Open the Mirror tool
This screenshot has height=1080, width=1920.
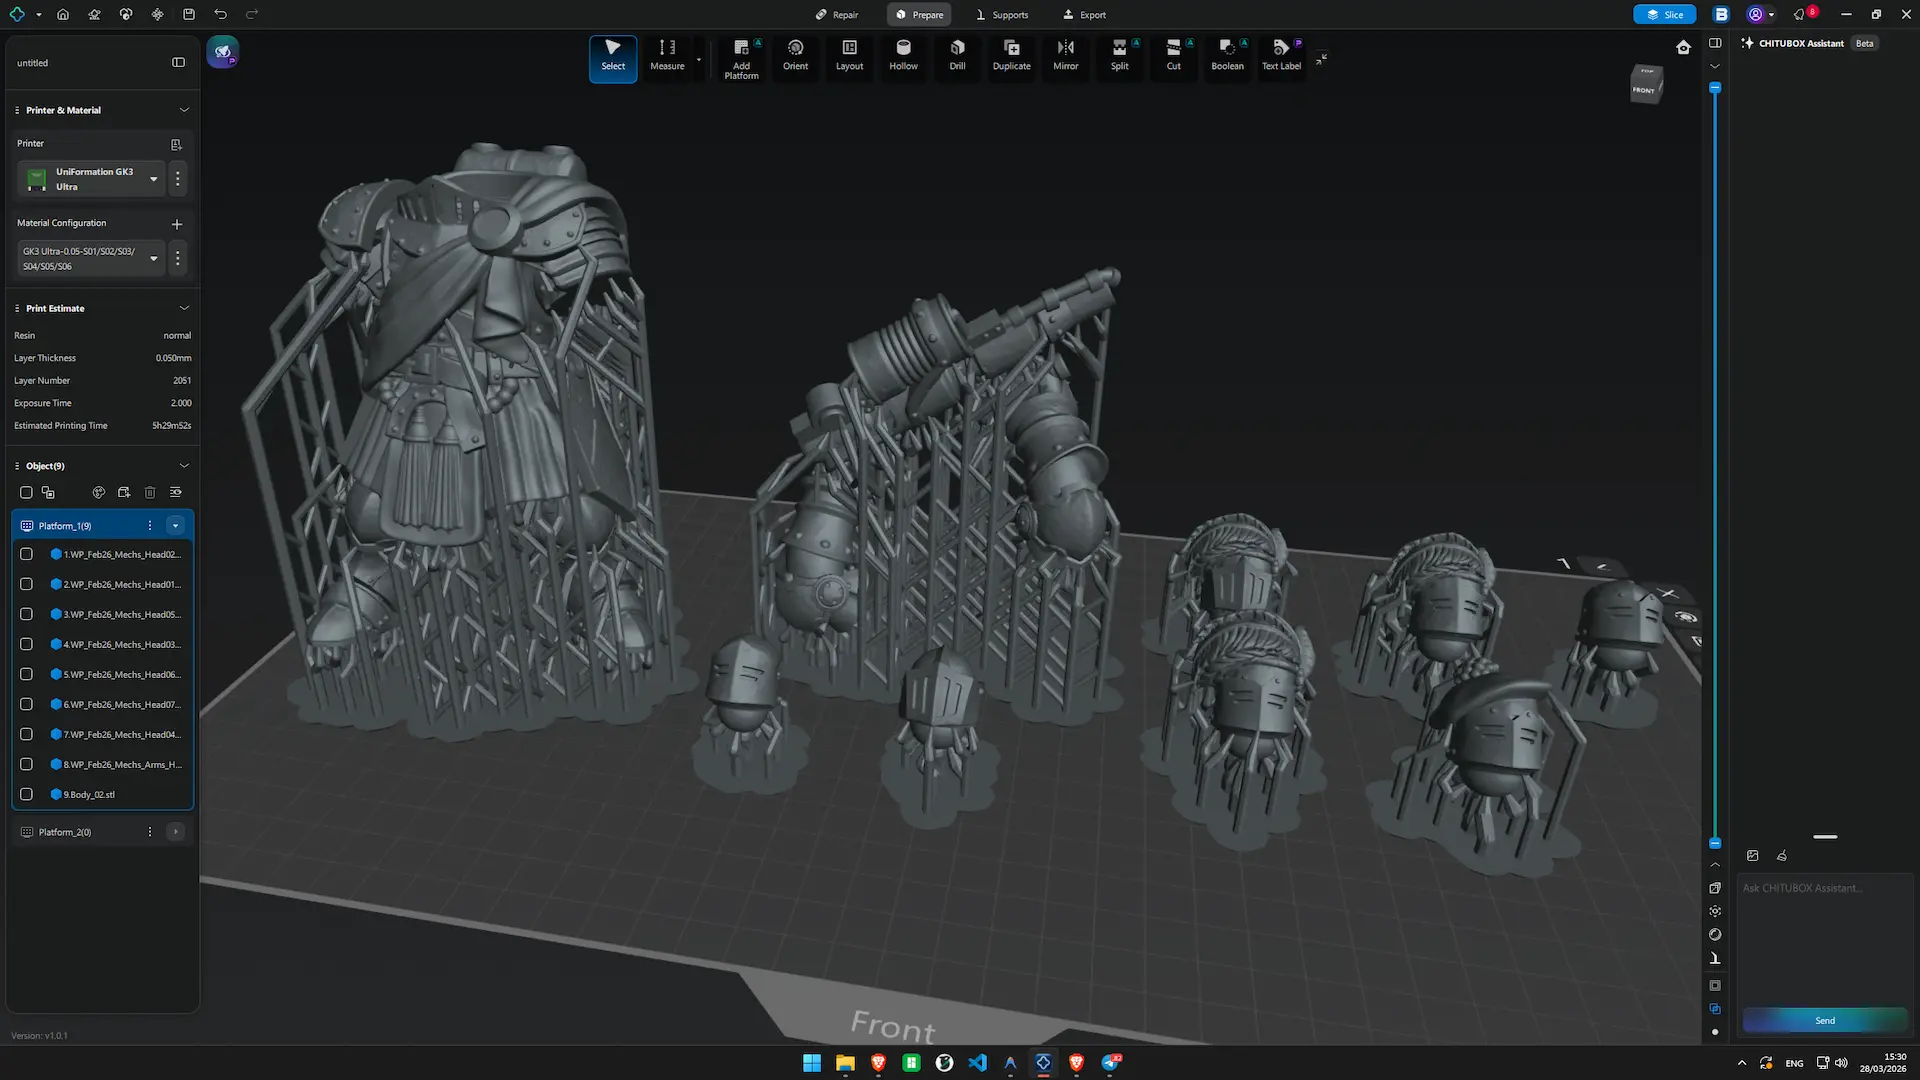1065,55
